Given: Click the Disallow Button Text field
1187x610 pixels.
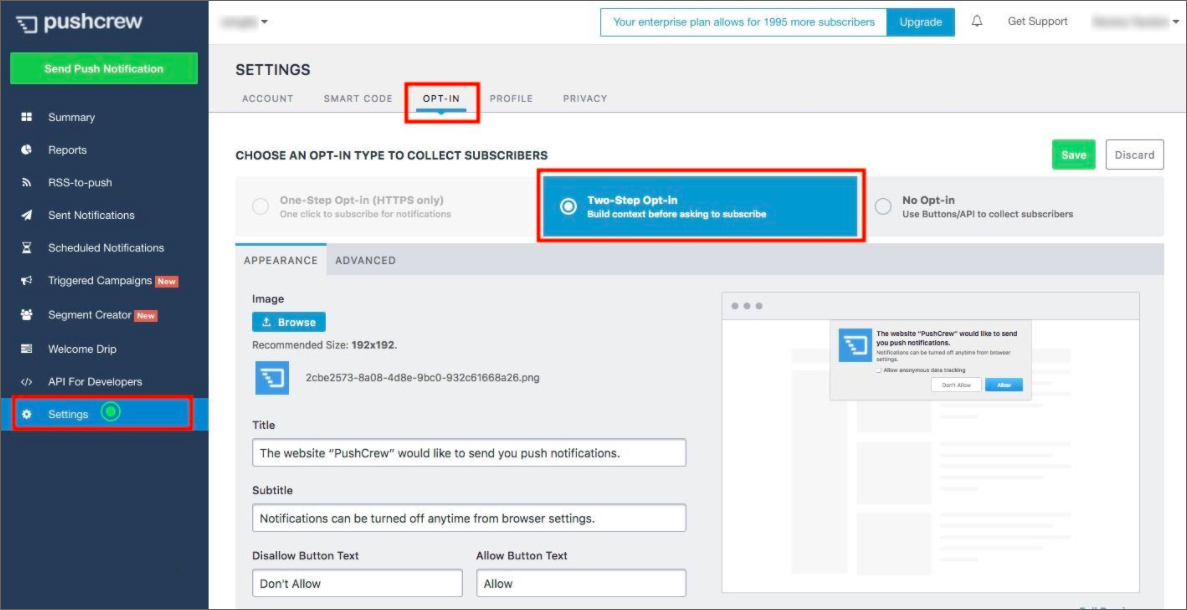Looking at the screenshot, I should point(357,583).
